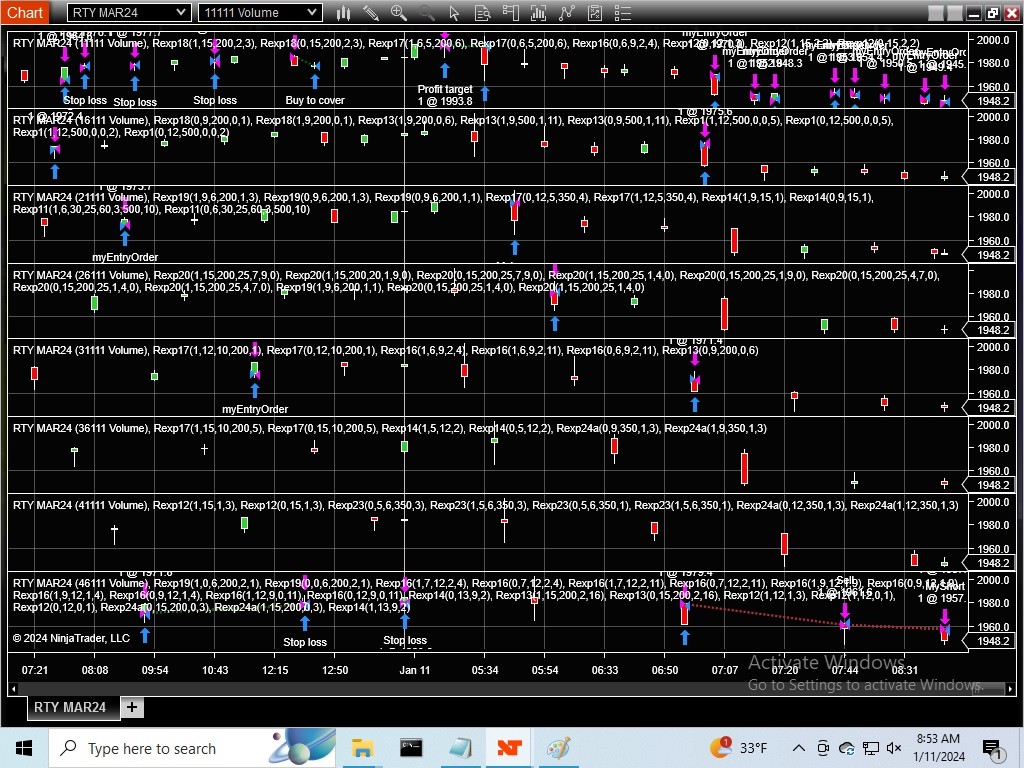The image size is (1024, 768).
Task: Open the network tray icon
Action: [x=871, y=748]
